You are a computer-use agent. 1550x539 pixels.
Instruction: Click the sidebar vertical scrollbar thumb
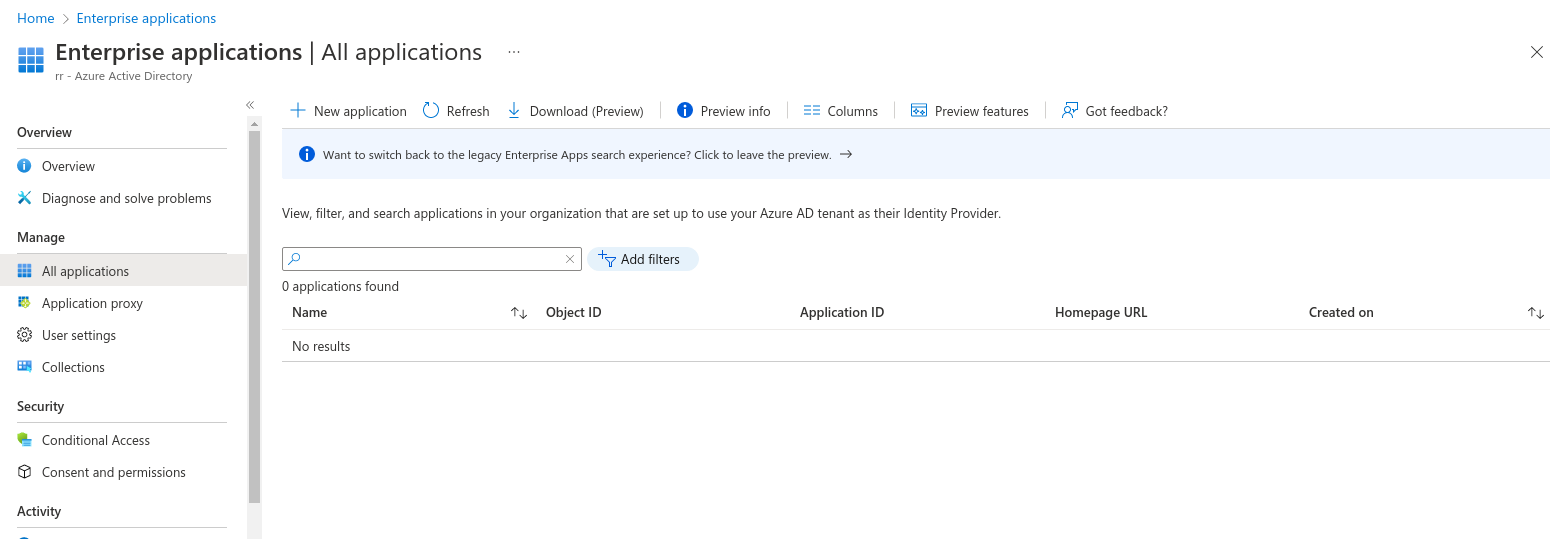(254, 316)
